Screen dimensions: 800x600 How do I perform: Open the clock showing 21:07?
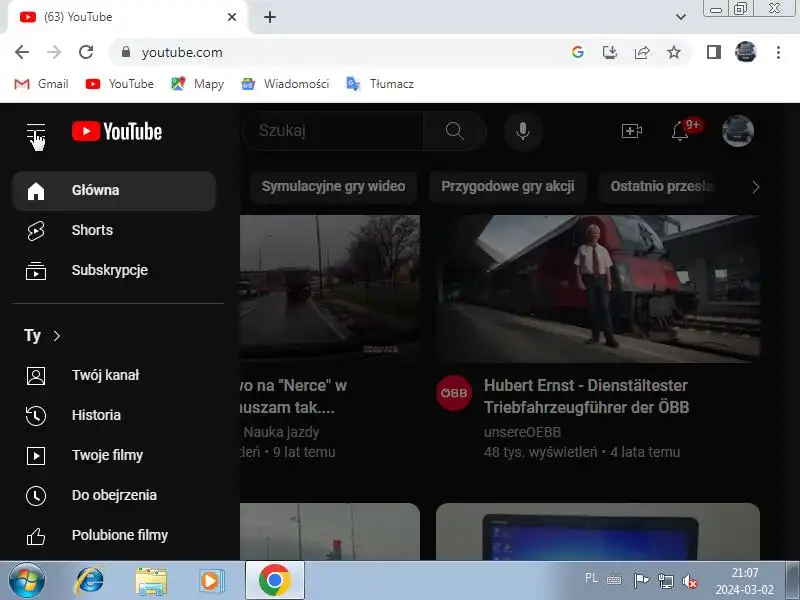click(x=744, y=581)
